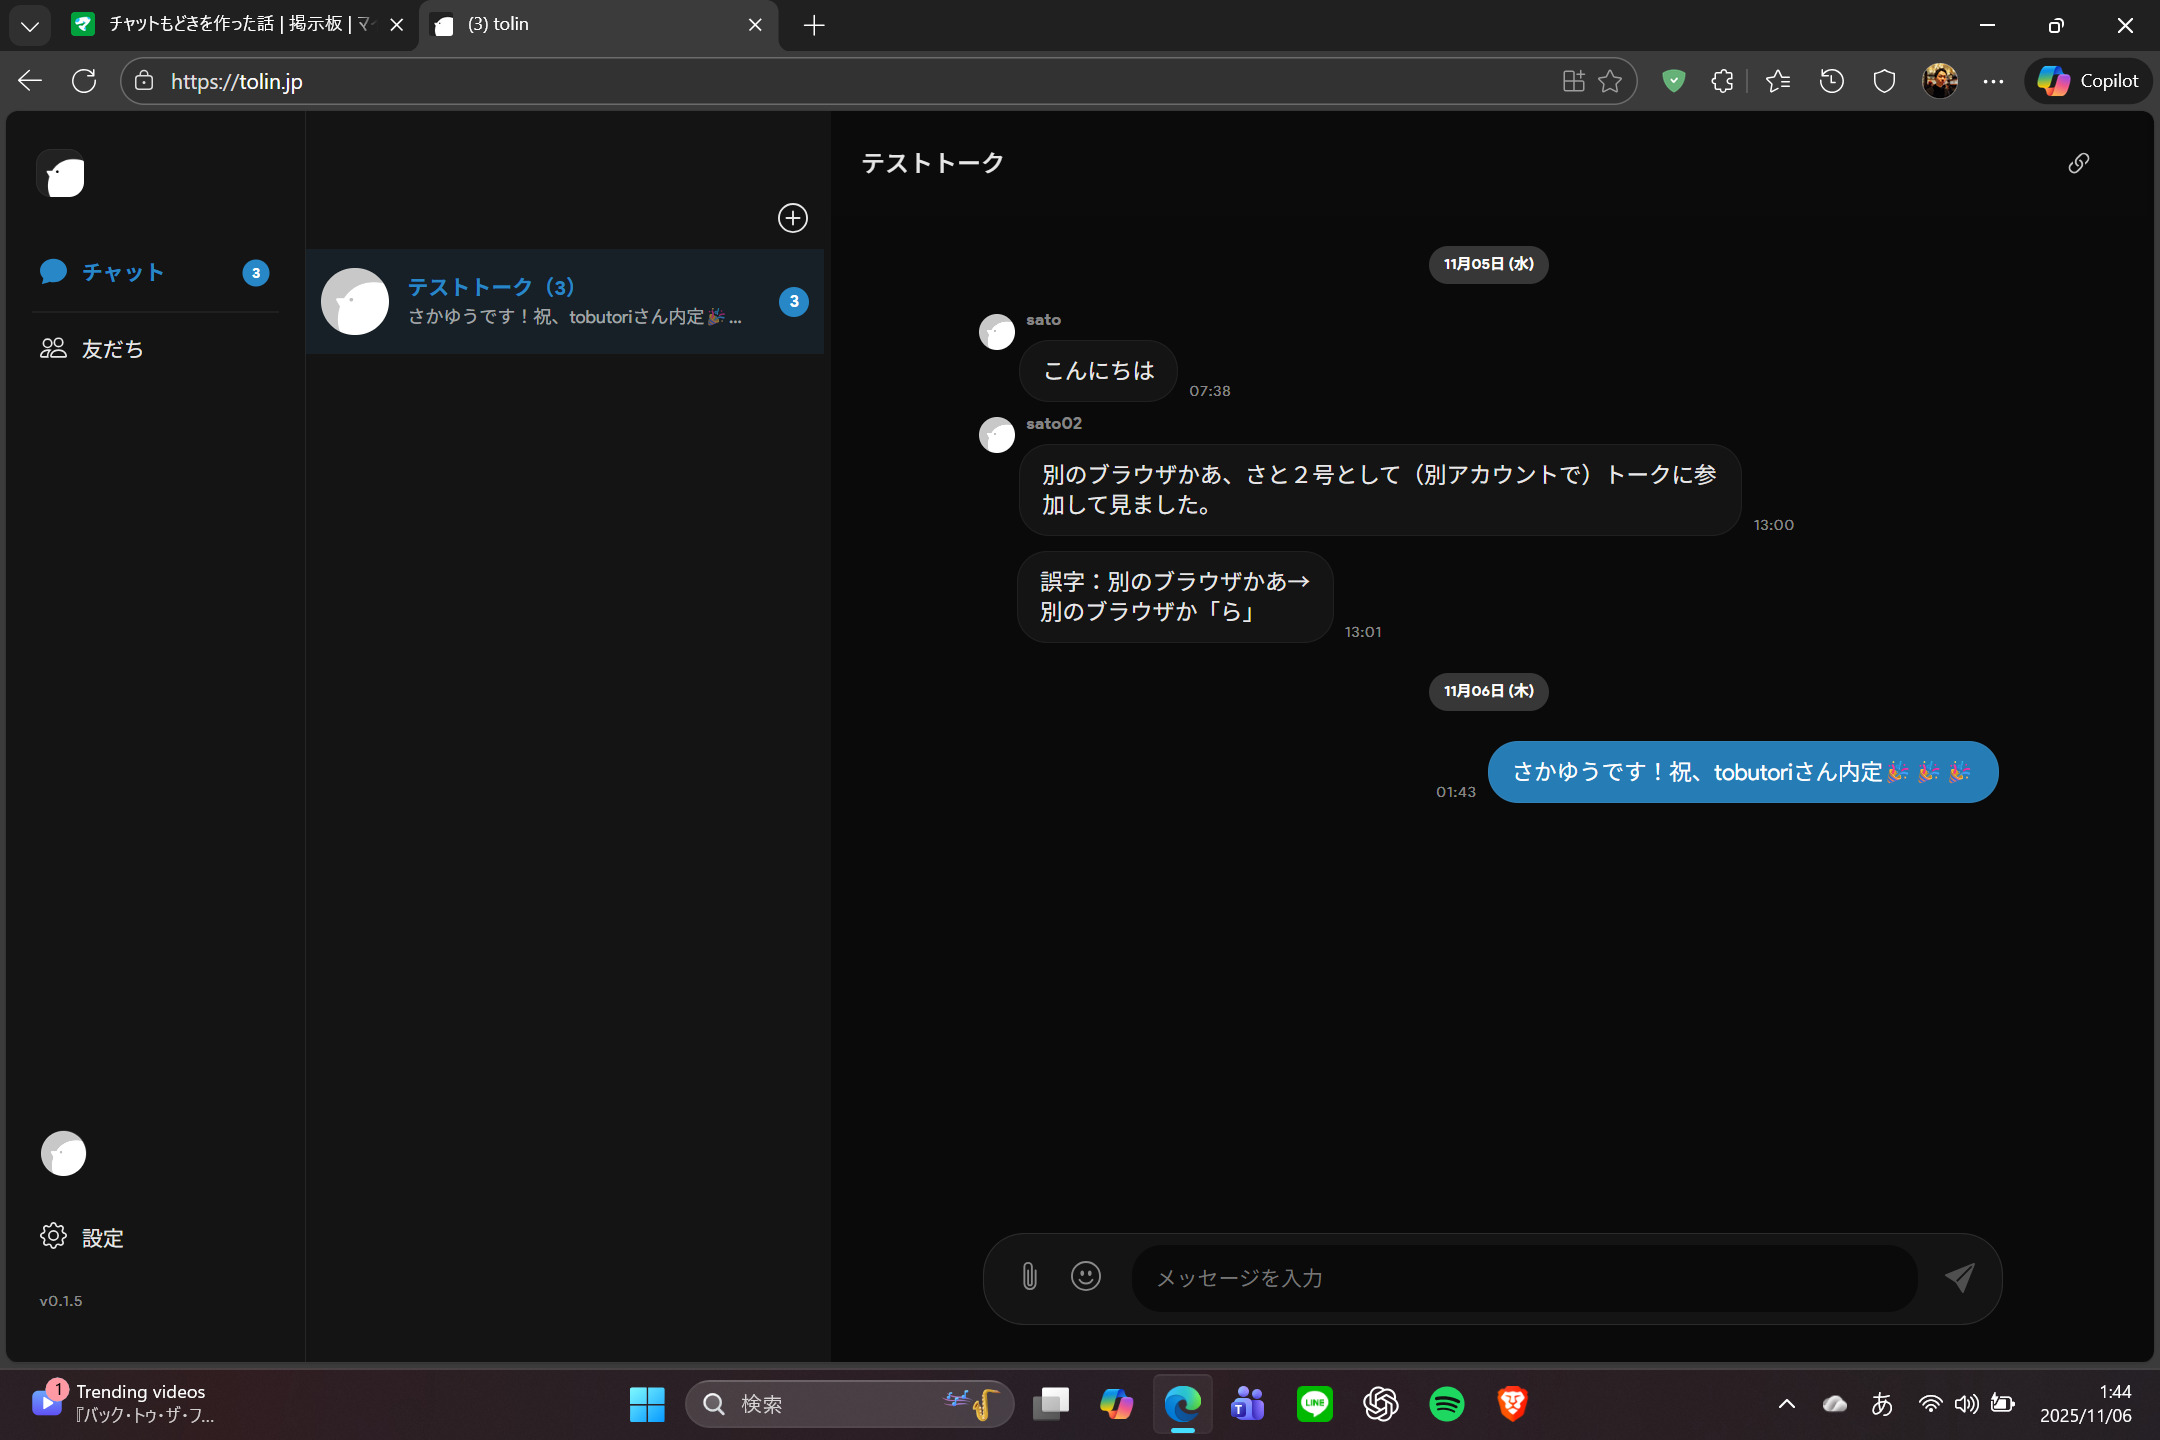Open Copilot in the browser toolbar
Image resolution: width=2160 pixels, height=1440 pixels.
pos(2088,81)
